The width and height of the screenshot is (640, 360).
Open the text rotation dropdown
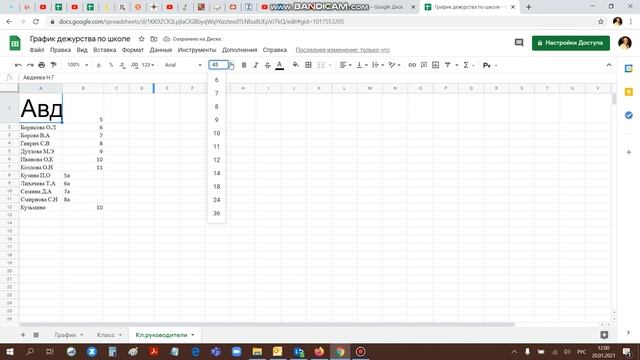(x=394, y=65)
